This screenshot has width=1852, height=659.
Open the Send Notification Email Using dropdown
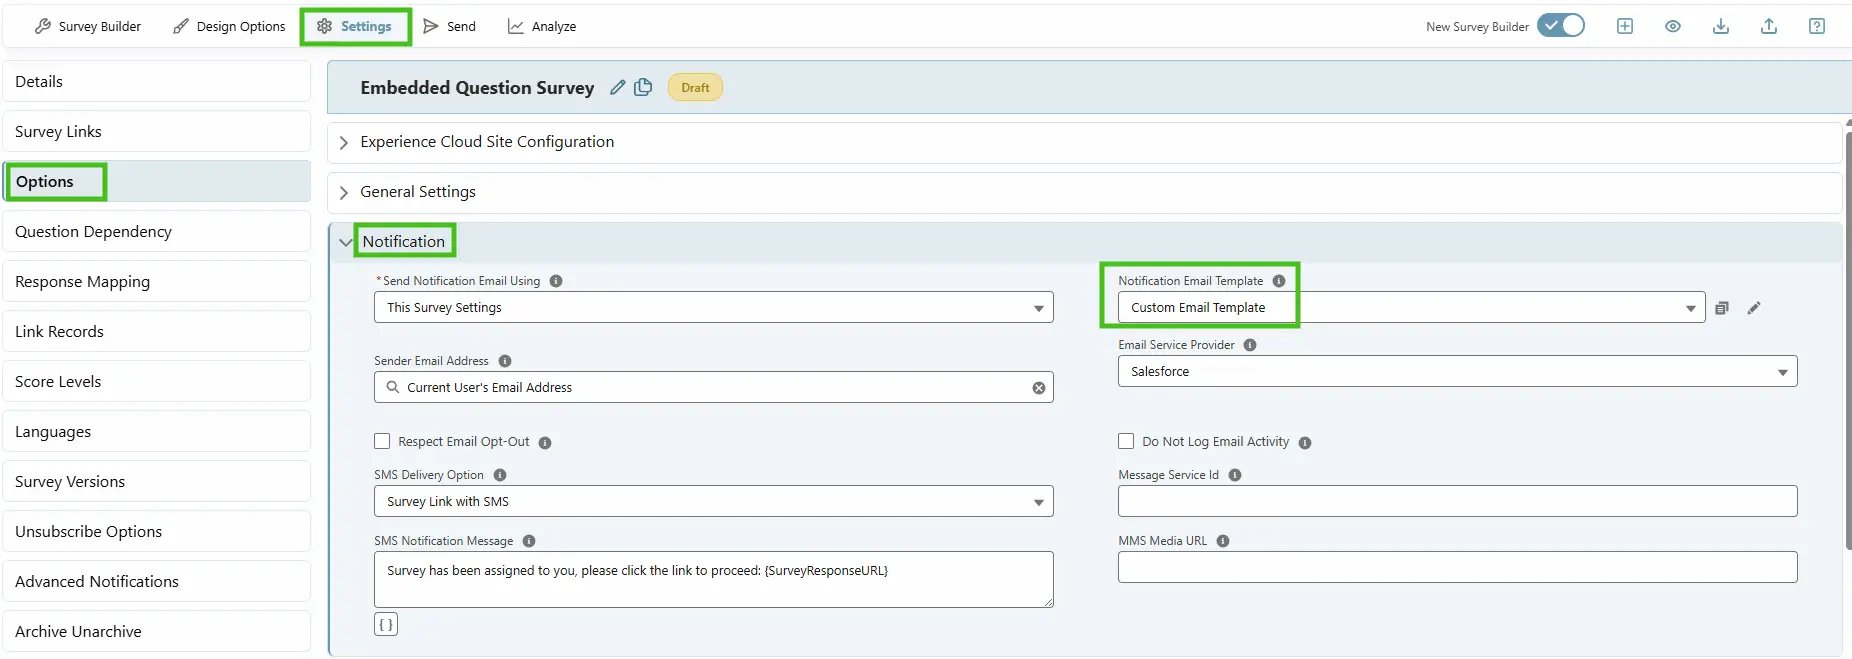coord(714,307)
